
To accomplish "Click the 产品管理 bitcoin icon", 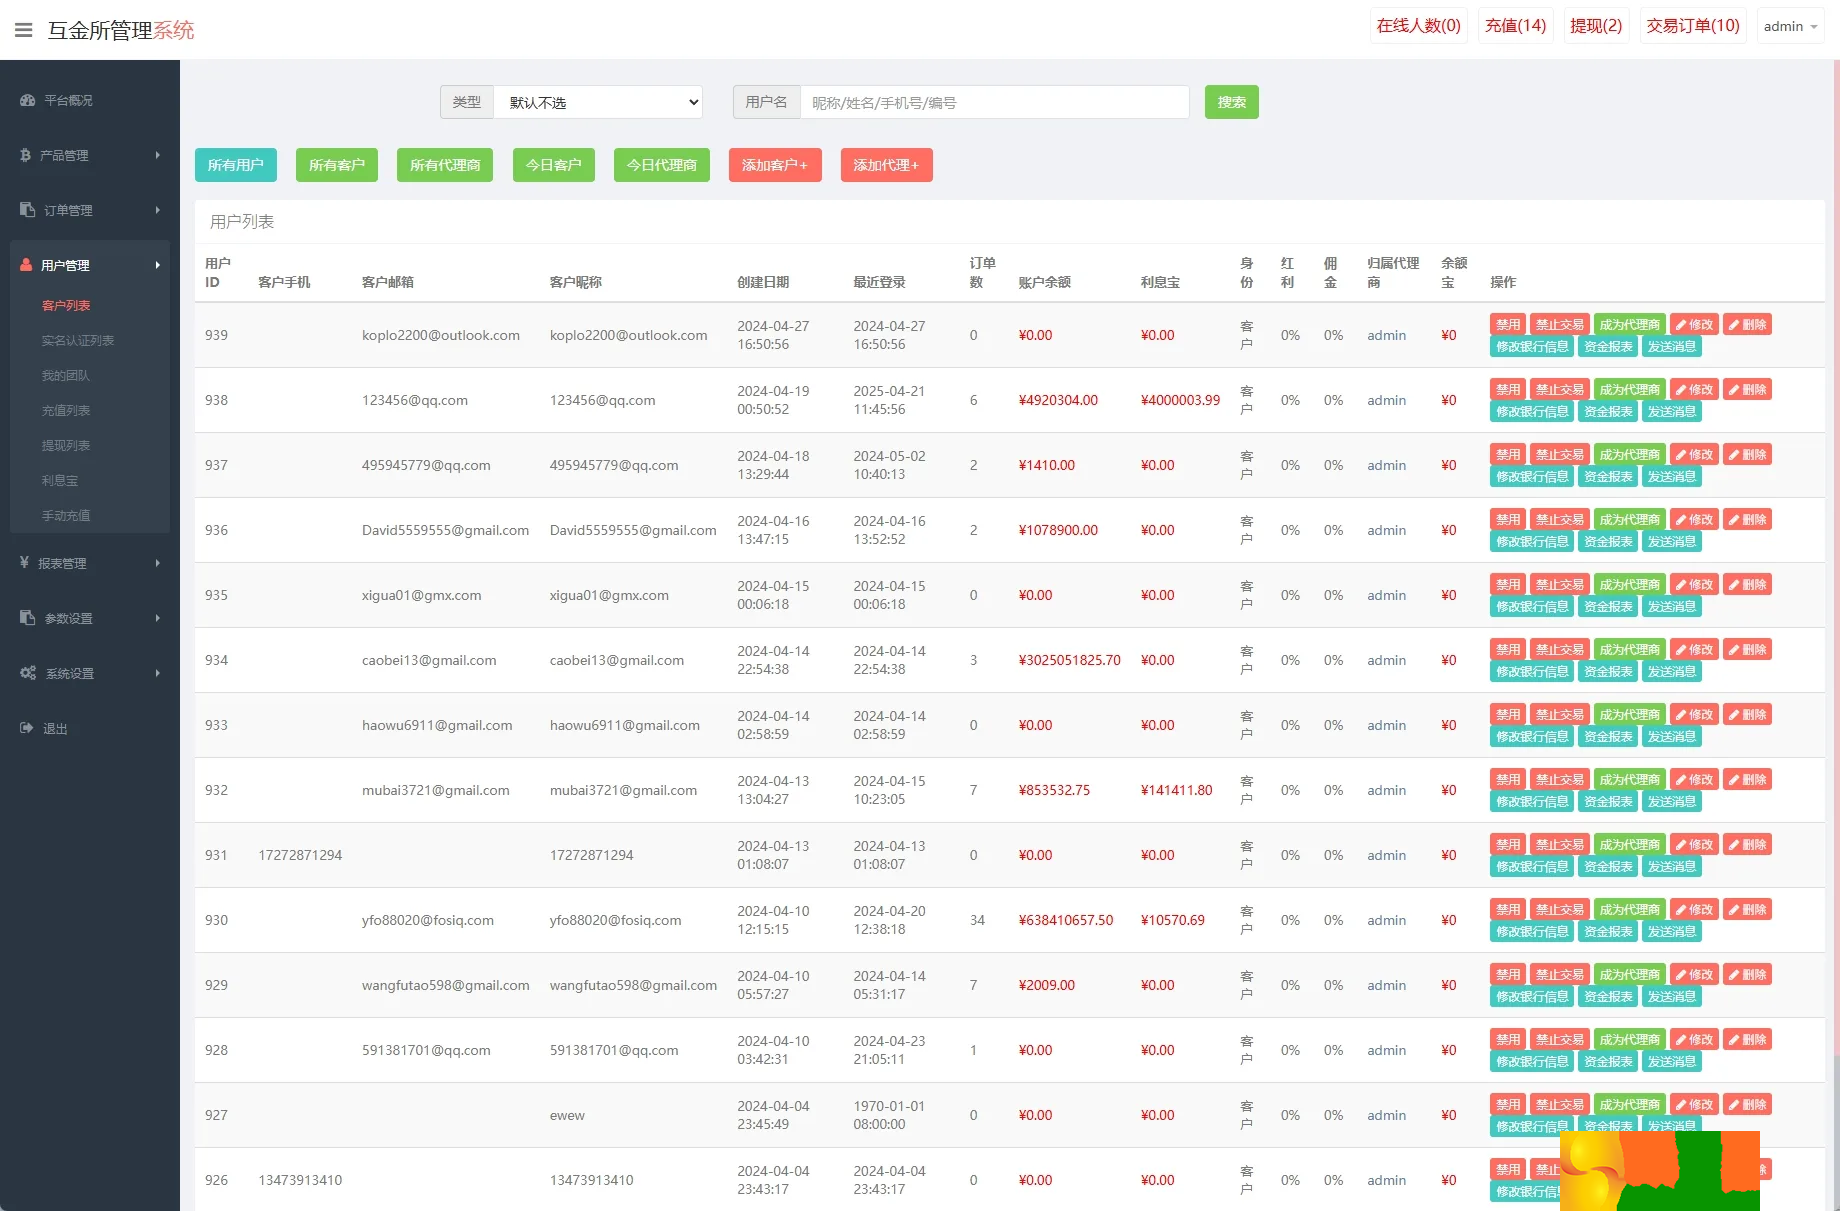I will pos(26,155).
